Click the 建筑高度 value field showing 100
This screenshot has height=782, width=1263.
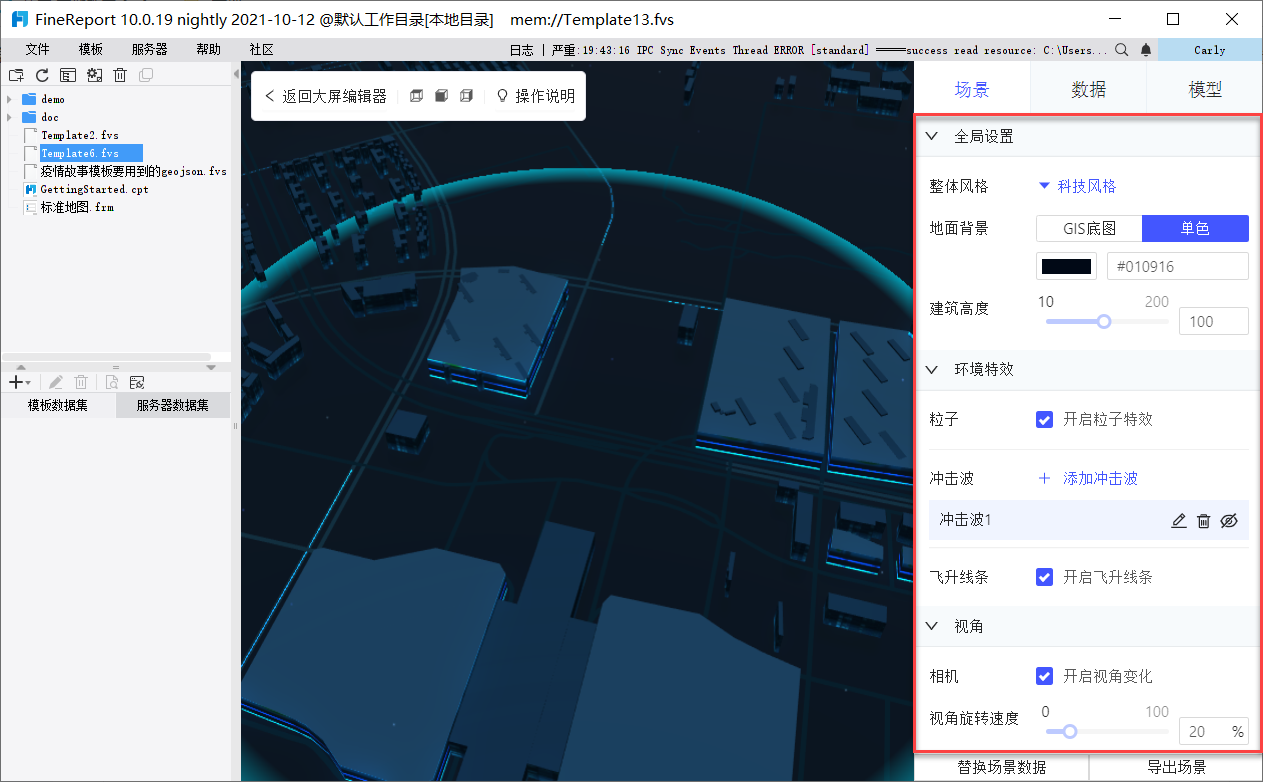click(x=1213, y=321)
